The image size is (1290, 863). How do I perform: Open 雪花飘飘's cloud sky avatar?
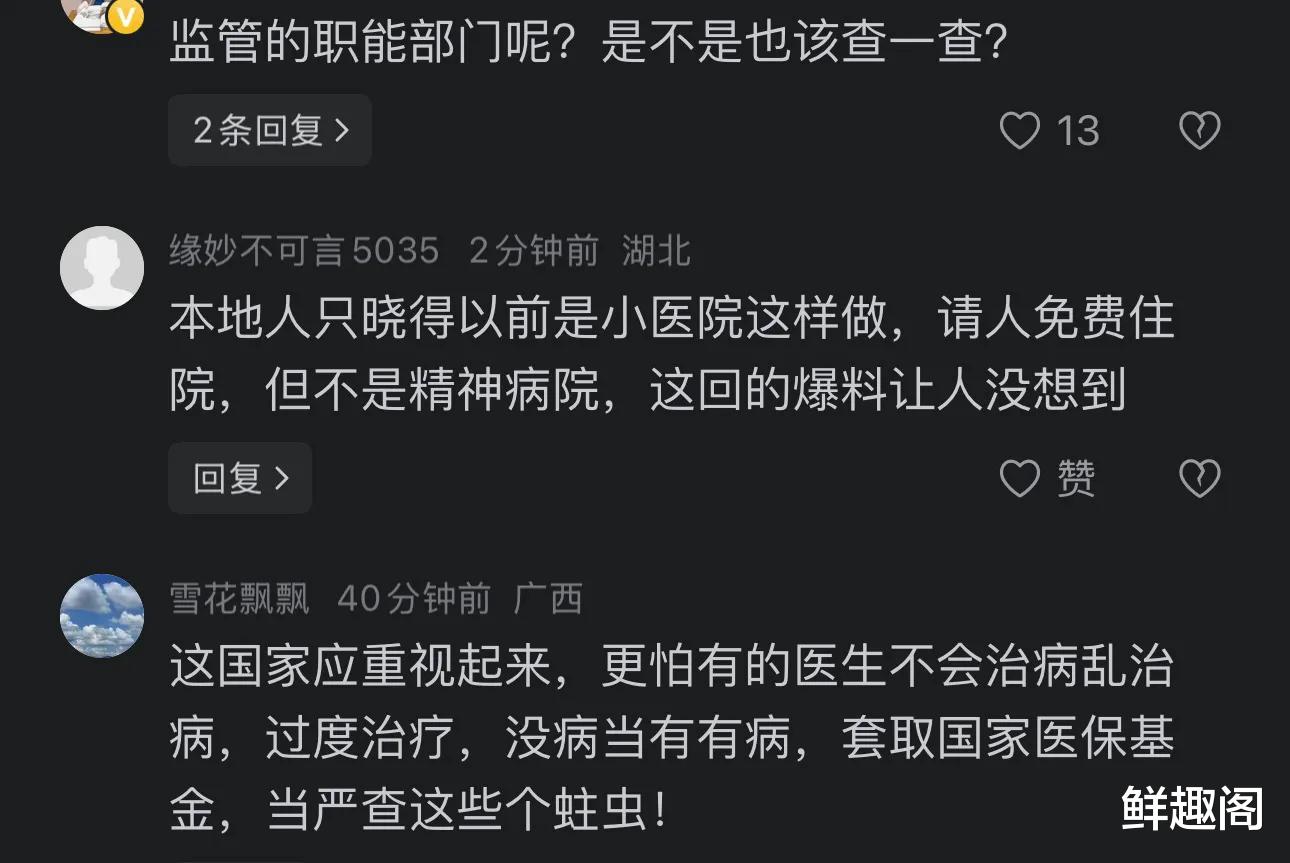(102, 615)
